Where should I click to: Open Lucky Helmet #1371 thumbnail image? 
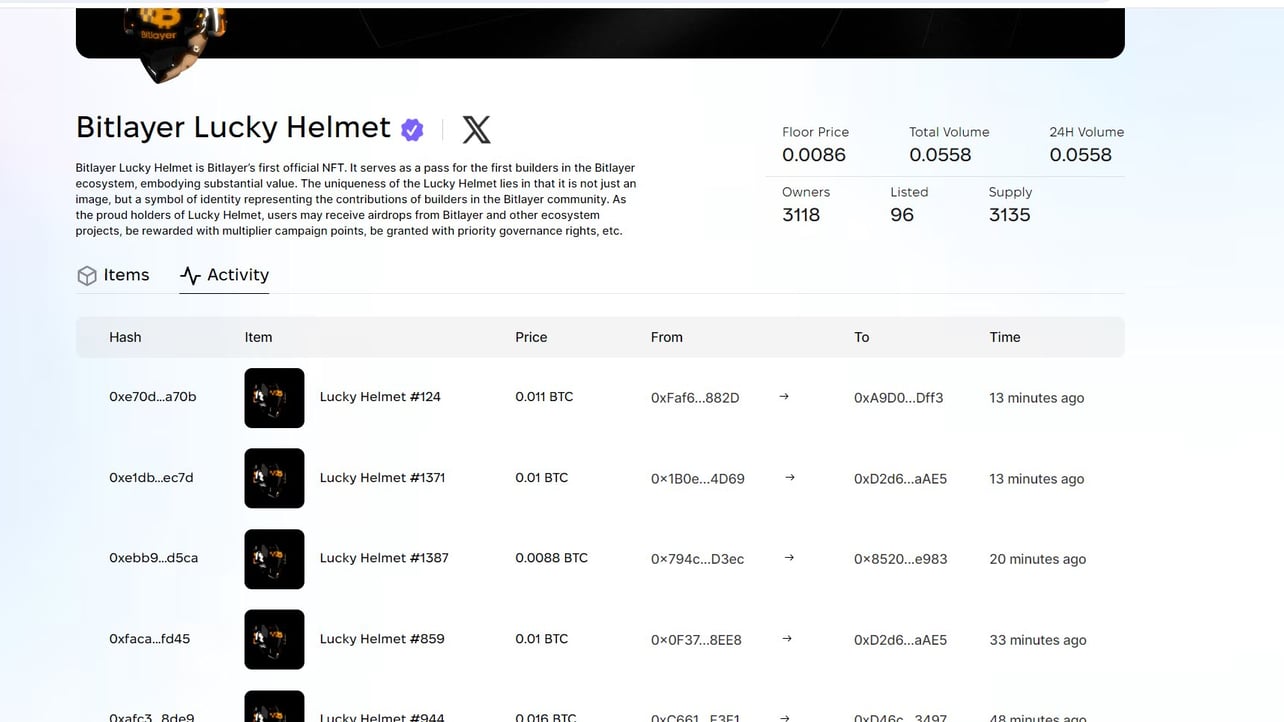[274, 478]
